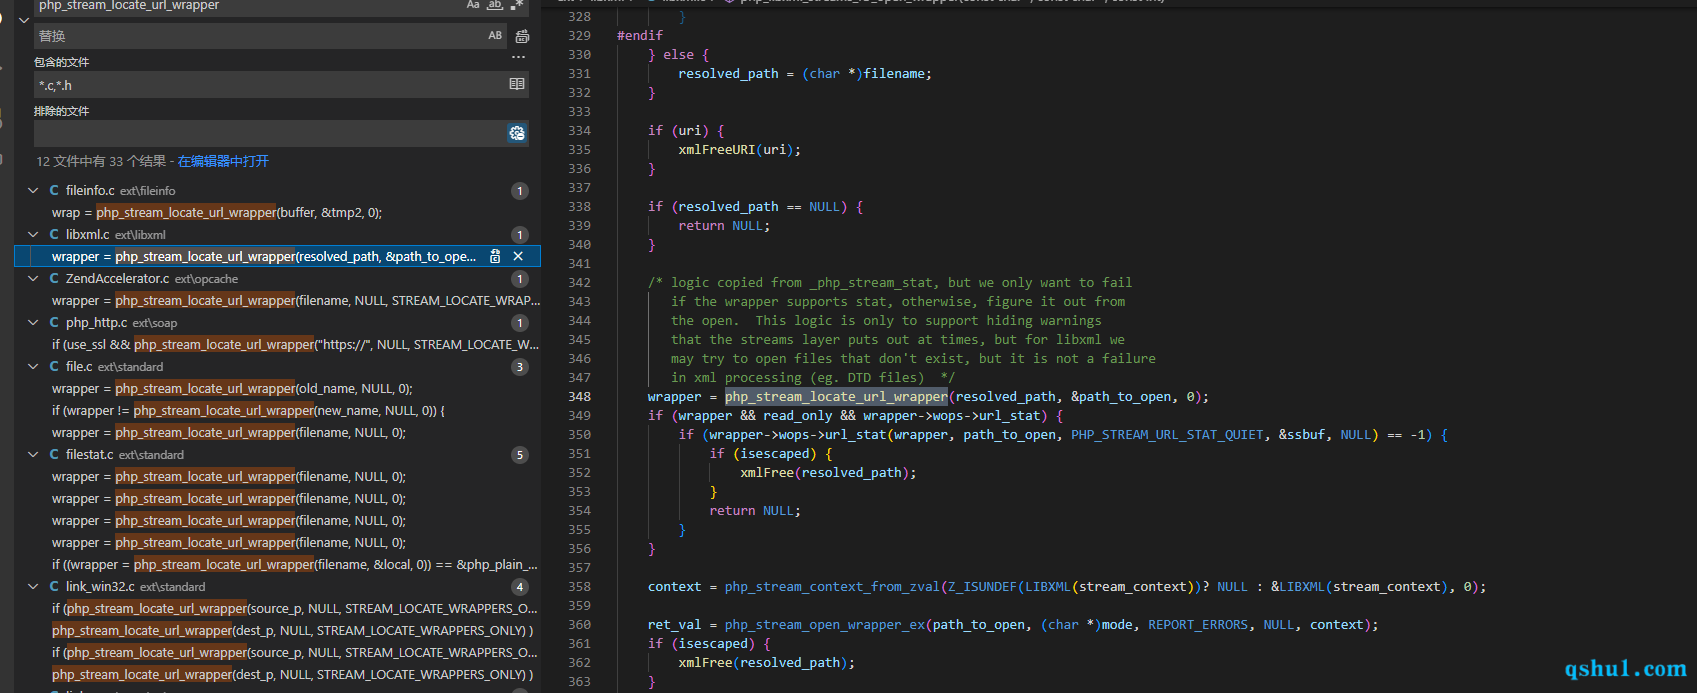This screenshot has height=693, width=1697.
Task: Open selected match 'resolved_path, &path_to_ope...'
Action: pyautogui.click(x=264, y=256)
